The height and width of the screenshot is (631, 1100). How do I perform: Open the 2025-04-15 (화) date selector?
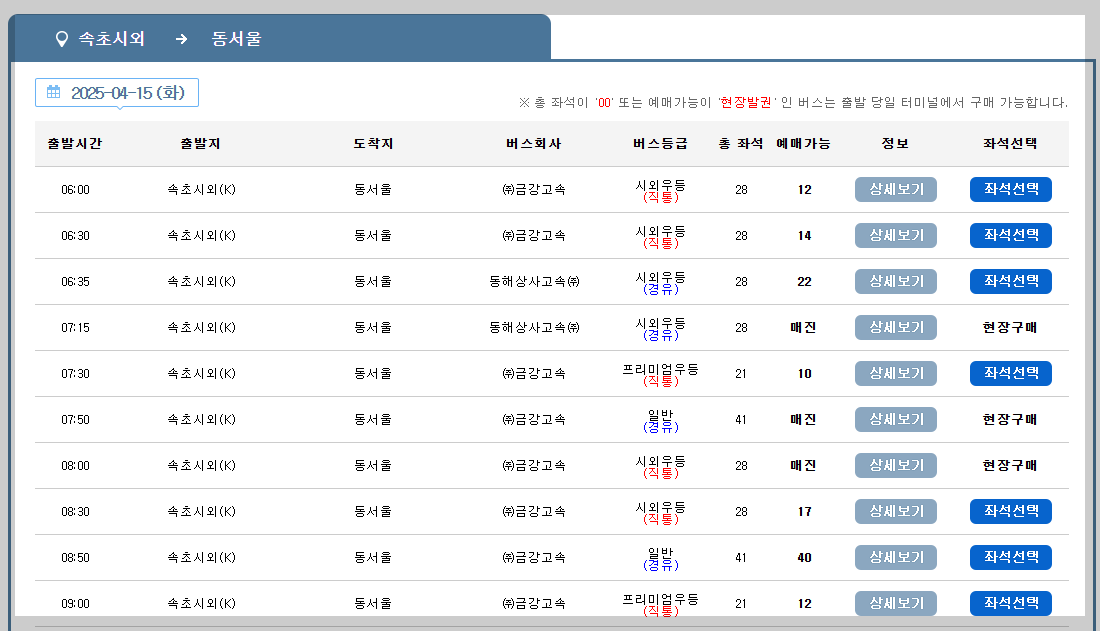117,92
